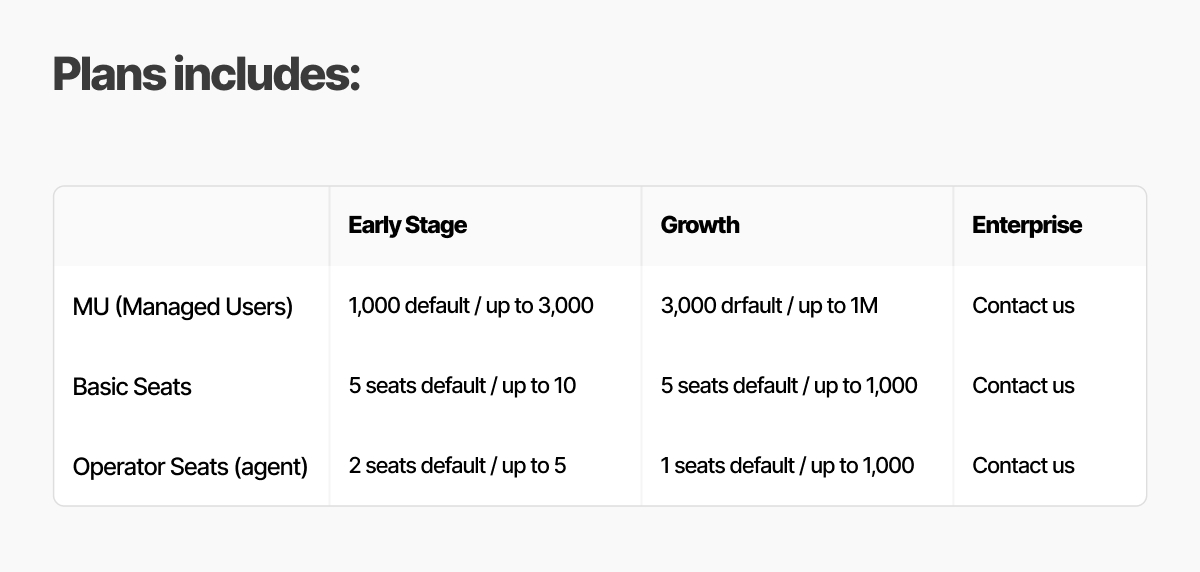The height and width of the screenshot is (572, 1200).
Task: Select the Early Stage column header
Action: pyautogui.click(x=407, y=225)
